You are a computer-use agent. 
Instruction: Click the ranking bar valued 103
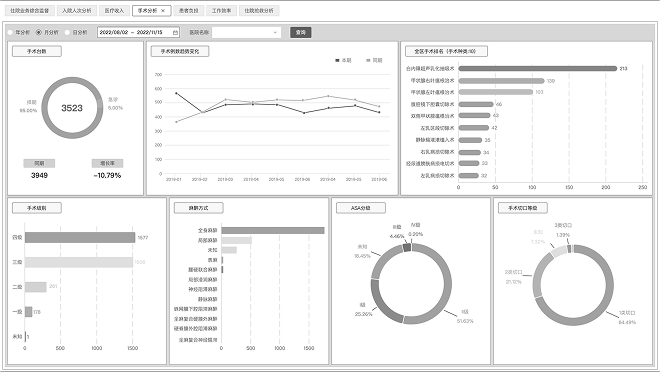(495, 92)
